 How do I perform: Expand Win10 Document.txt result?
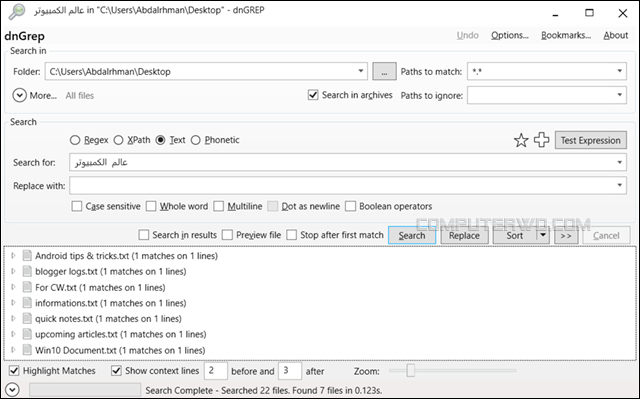coord(13,350)
